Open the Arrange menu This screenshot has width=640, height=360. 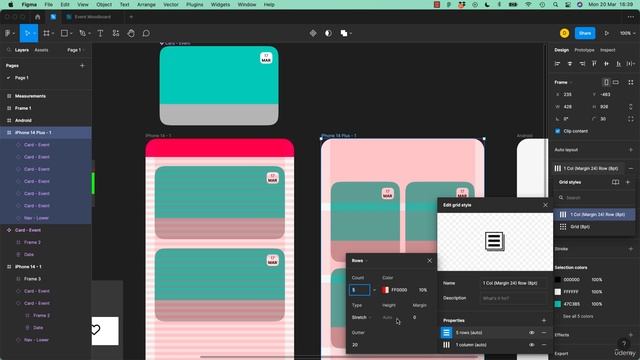[x=146, y=4]
